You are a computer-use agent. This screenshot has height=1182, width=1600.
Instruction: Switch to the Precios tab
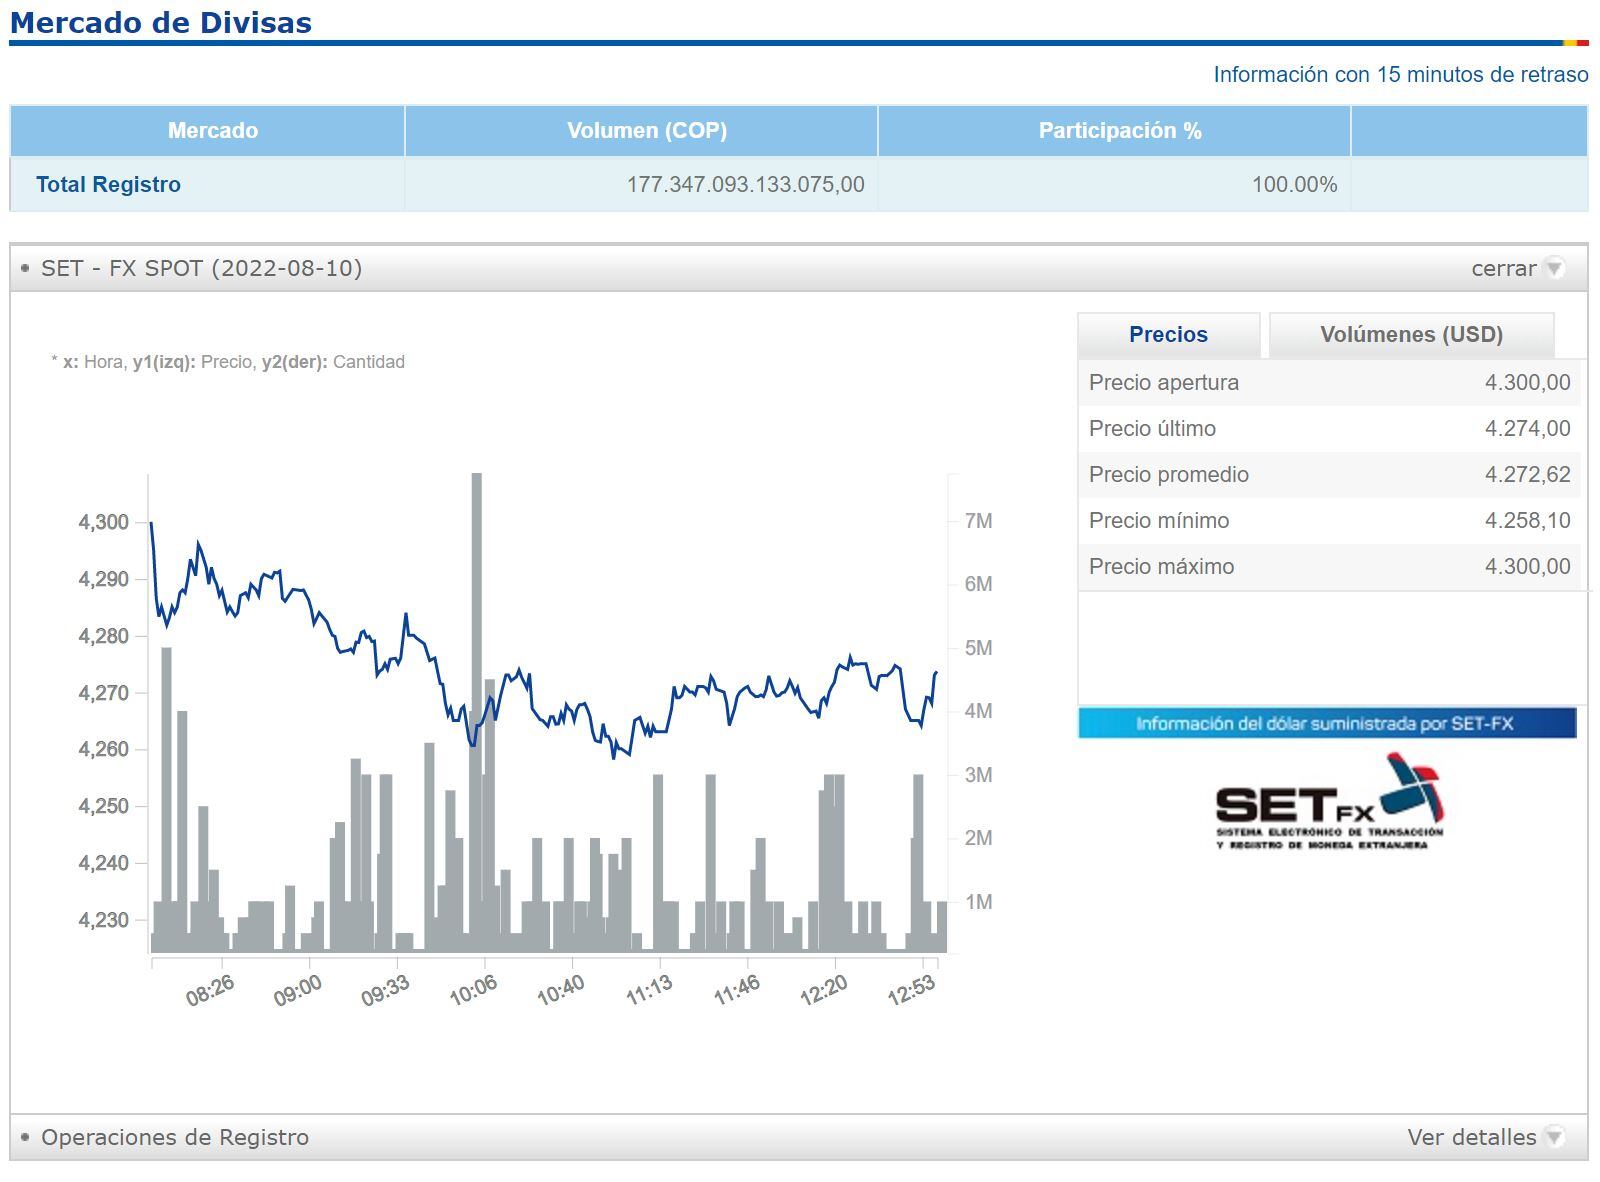pos(1168,335)
